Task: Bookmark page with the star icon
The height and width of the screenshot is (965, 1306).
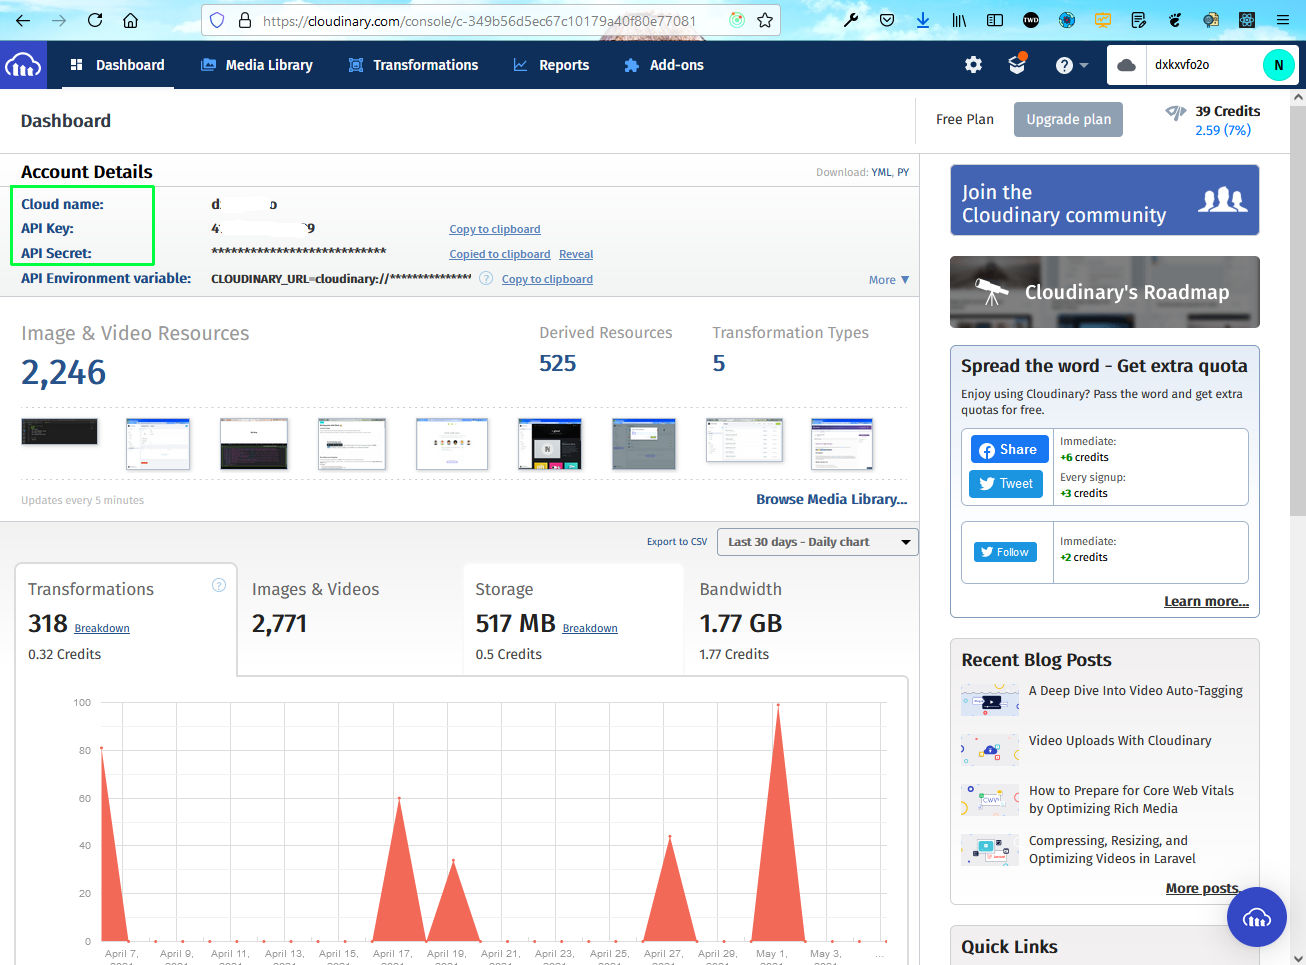Action: point(764,20)
